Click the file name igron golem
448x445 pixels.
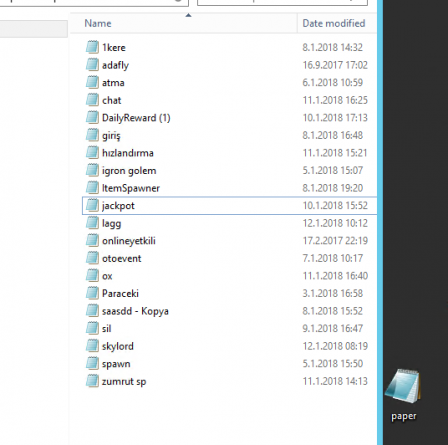coord(129,171)
